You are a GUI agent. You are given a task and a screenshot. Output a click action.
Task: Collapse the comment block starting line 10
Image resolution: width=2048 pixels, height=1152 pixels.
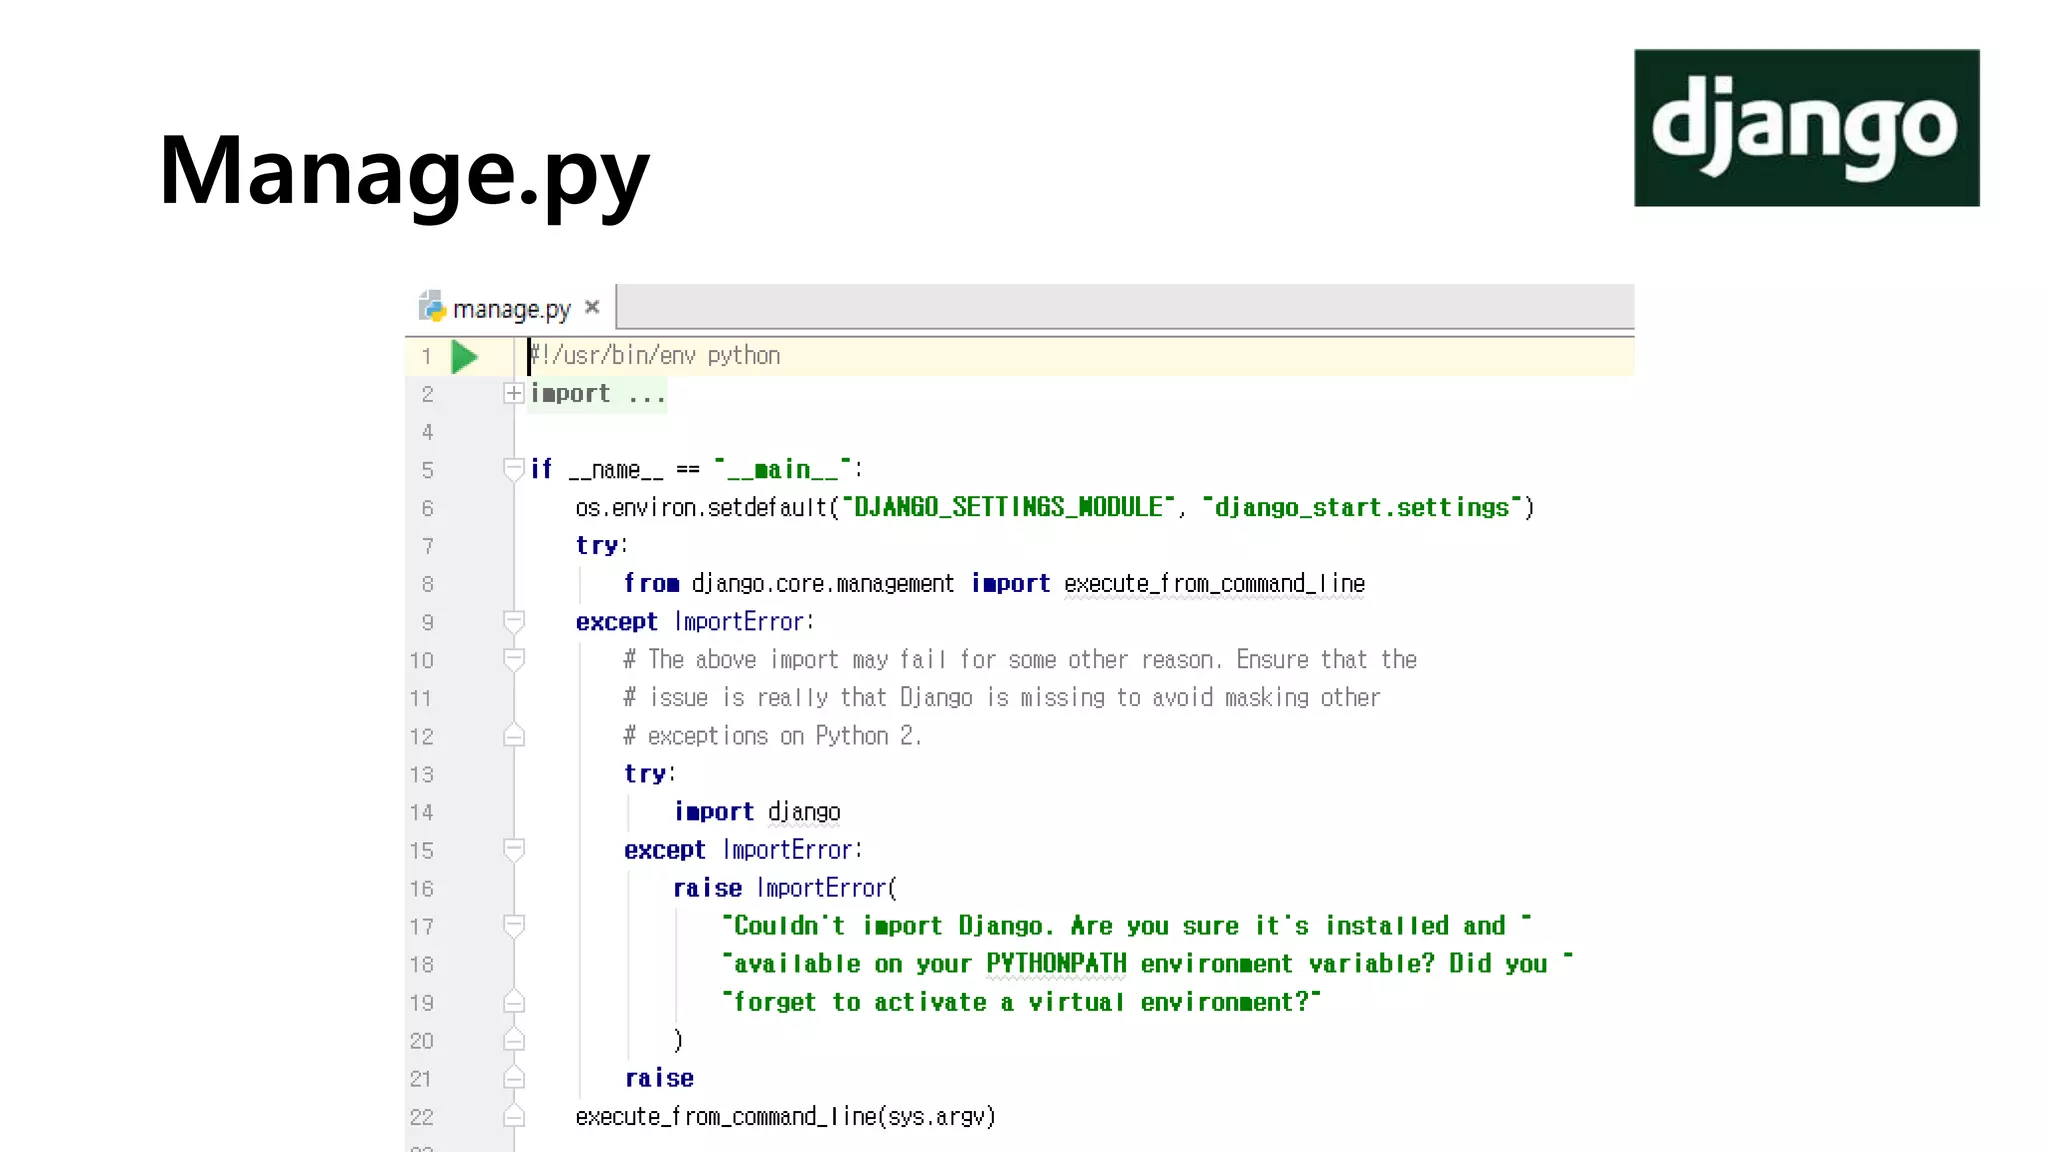(x=513, y=659)
